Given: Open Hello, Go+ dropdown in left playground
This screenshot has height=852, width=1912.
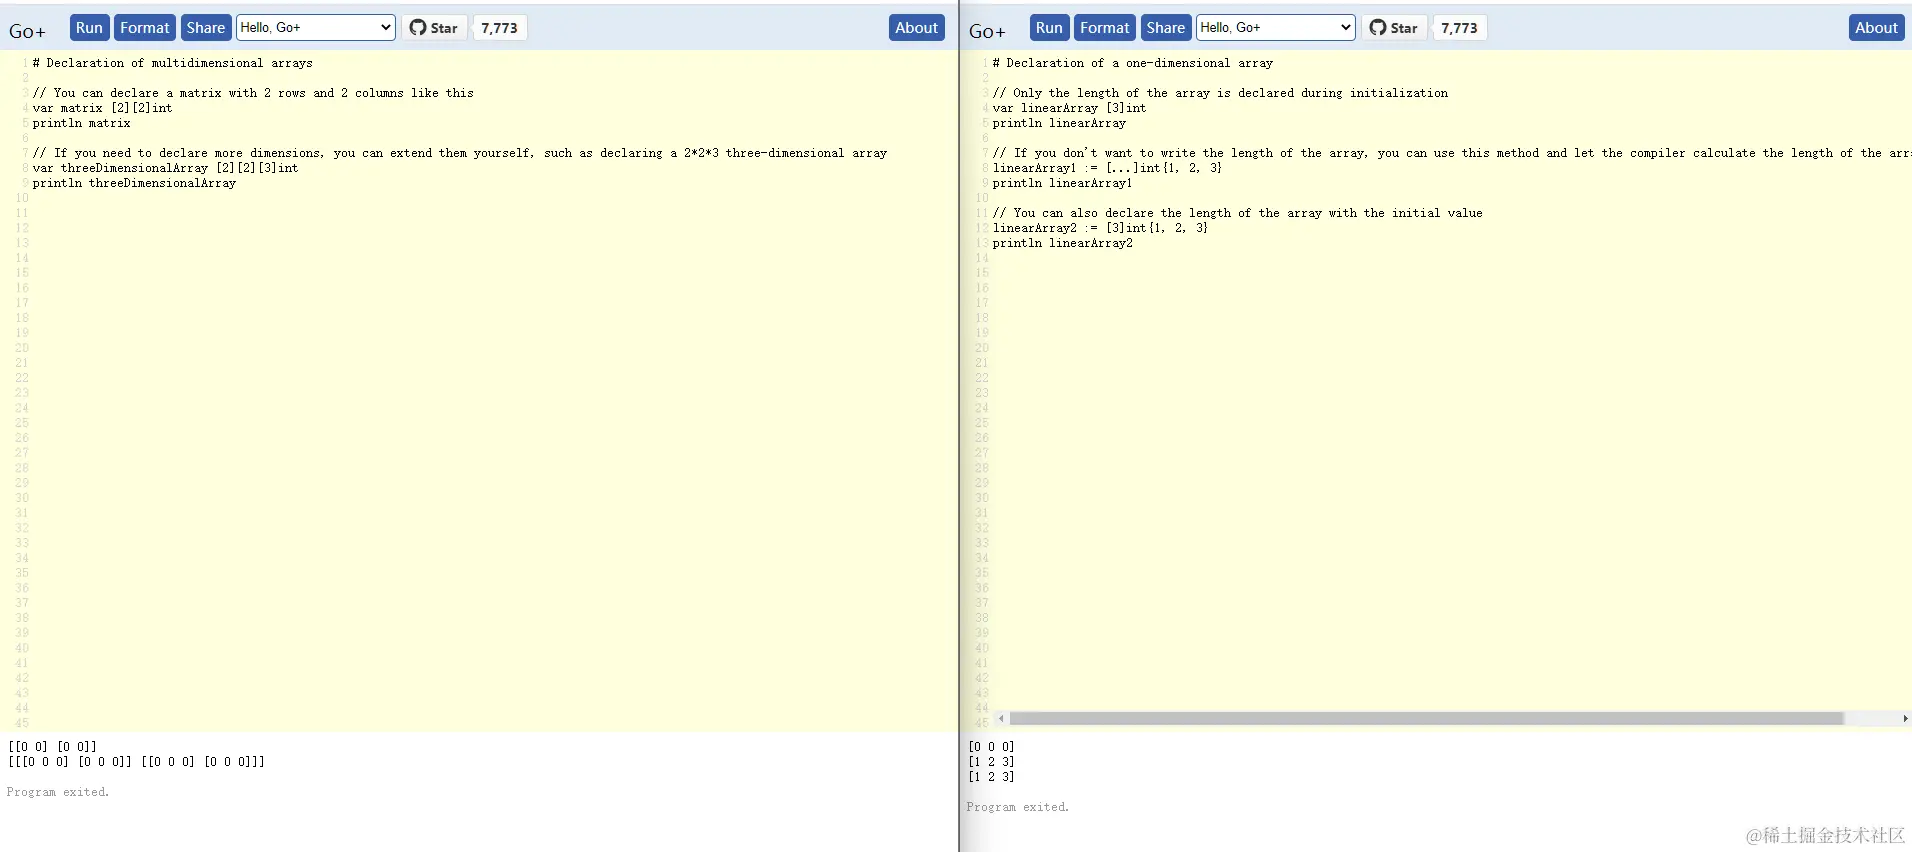Looking at the screenshot, I should coord(316,28).
